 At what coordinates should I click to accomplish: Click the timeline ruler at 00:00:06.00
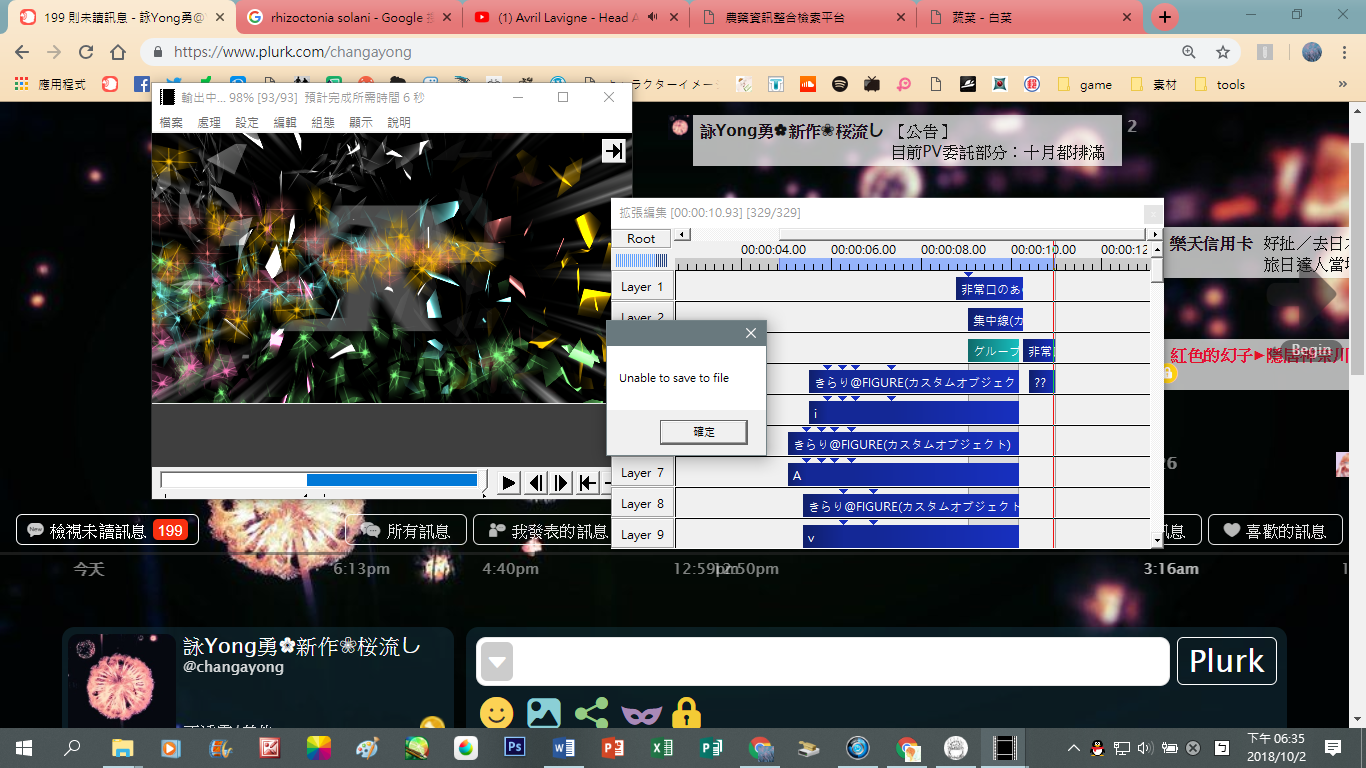coord(863,250)
